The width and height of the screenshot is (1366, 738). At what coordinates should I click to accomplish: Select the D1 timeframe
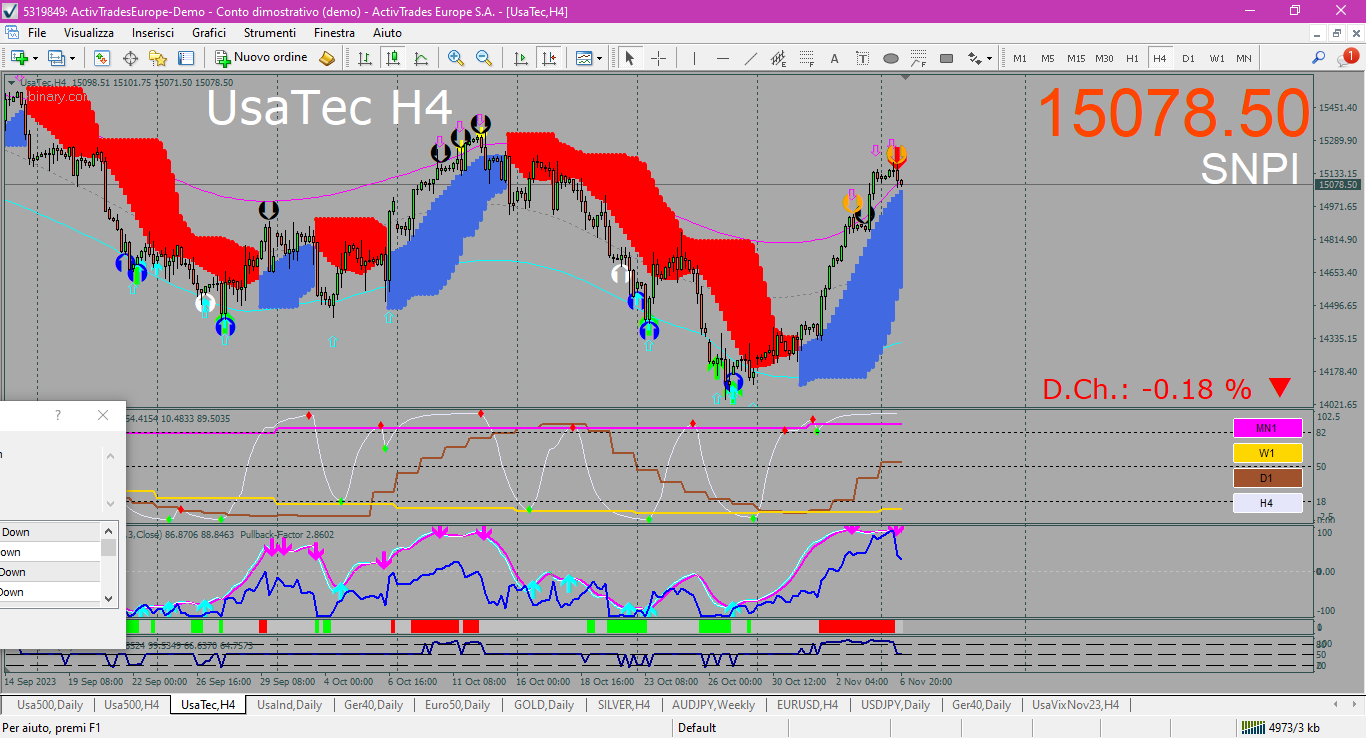[1188, 58]
